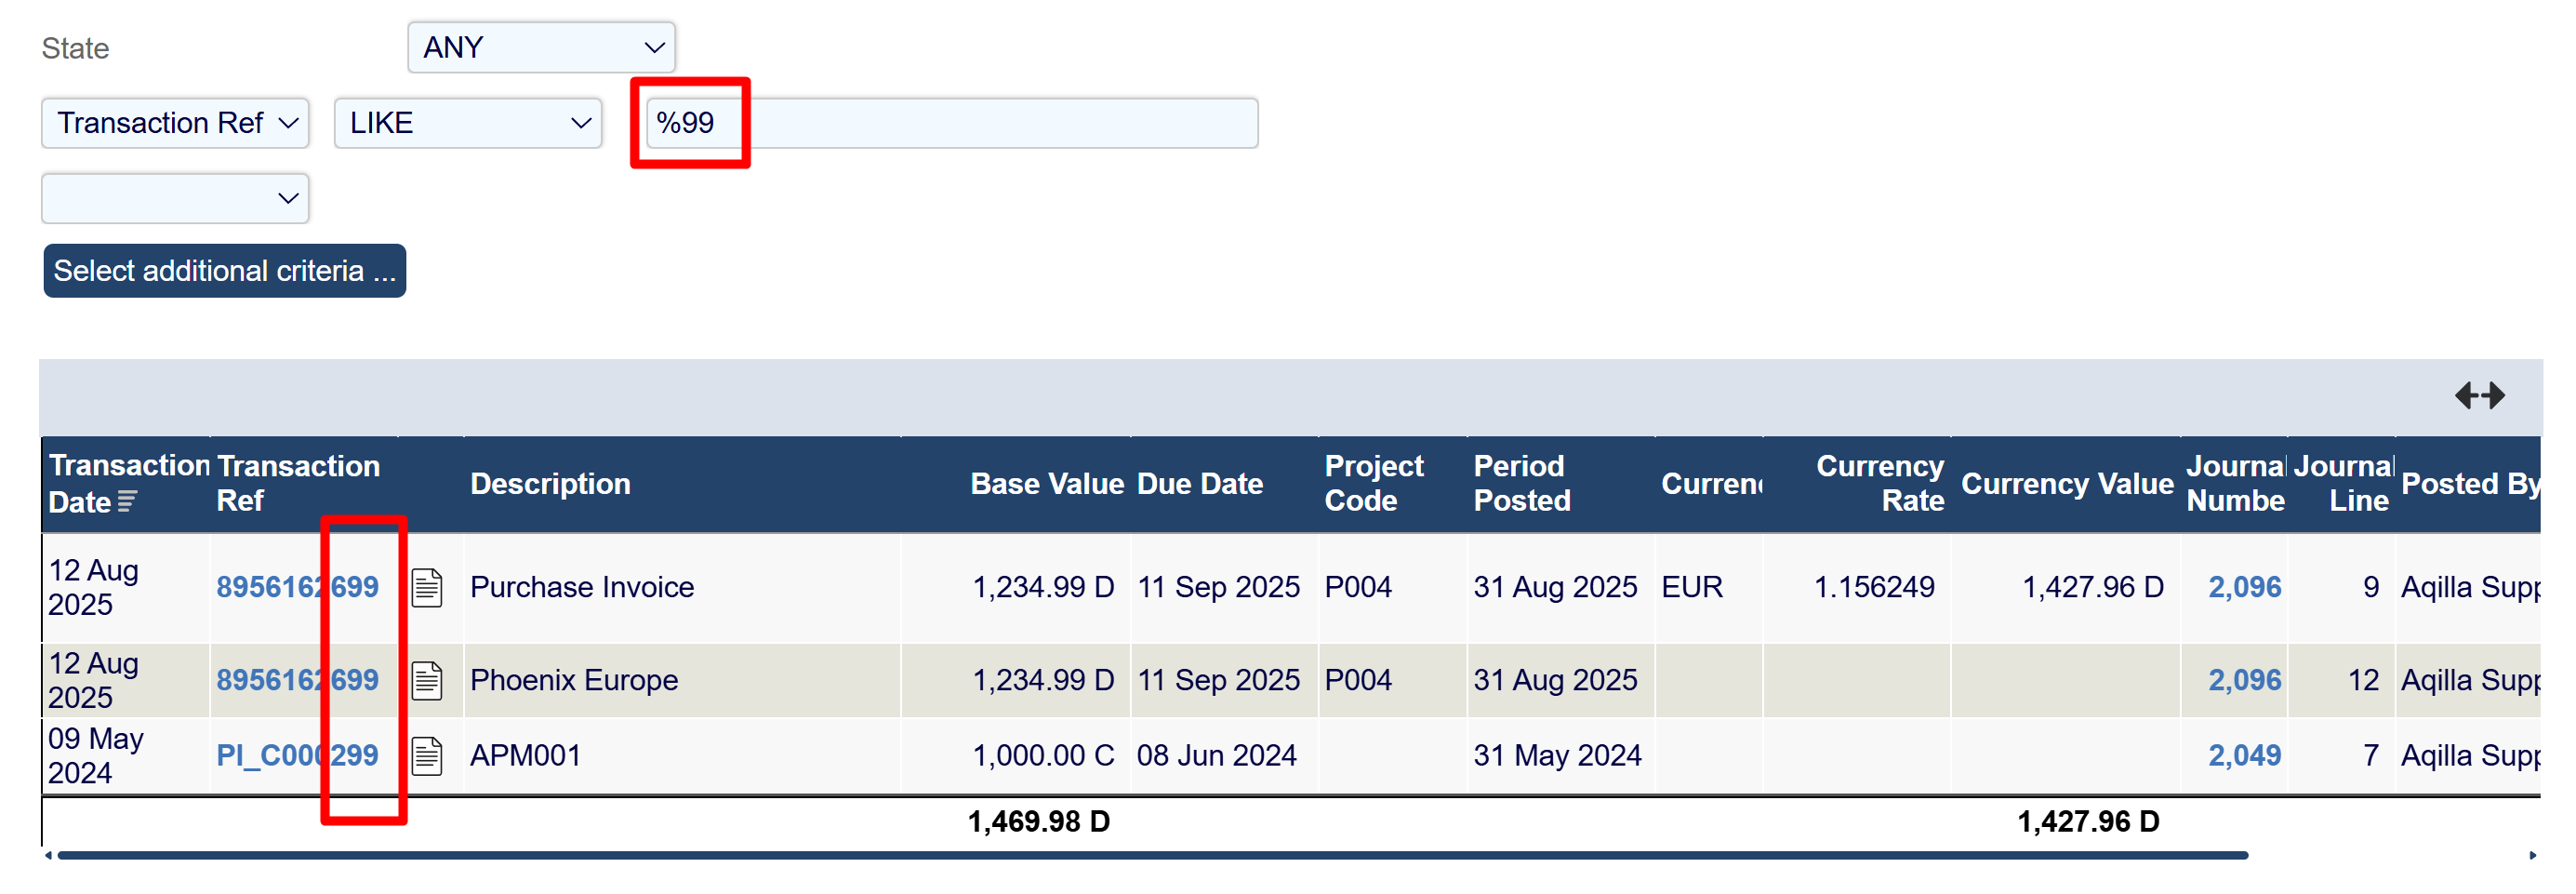The image size is (2576, 894).
Task: Open document icon for Purchase Invoice row
Action: click(427, 587)
